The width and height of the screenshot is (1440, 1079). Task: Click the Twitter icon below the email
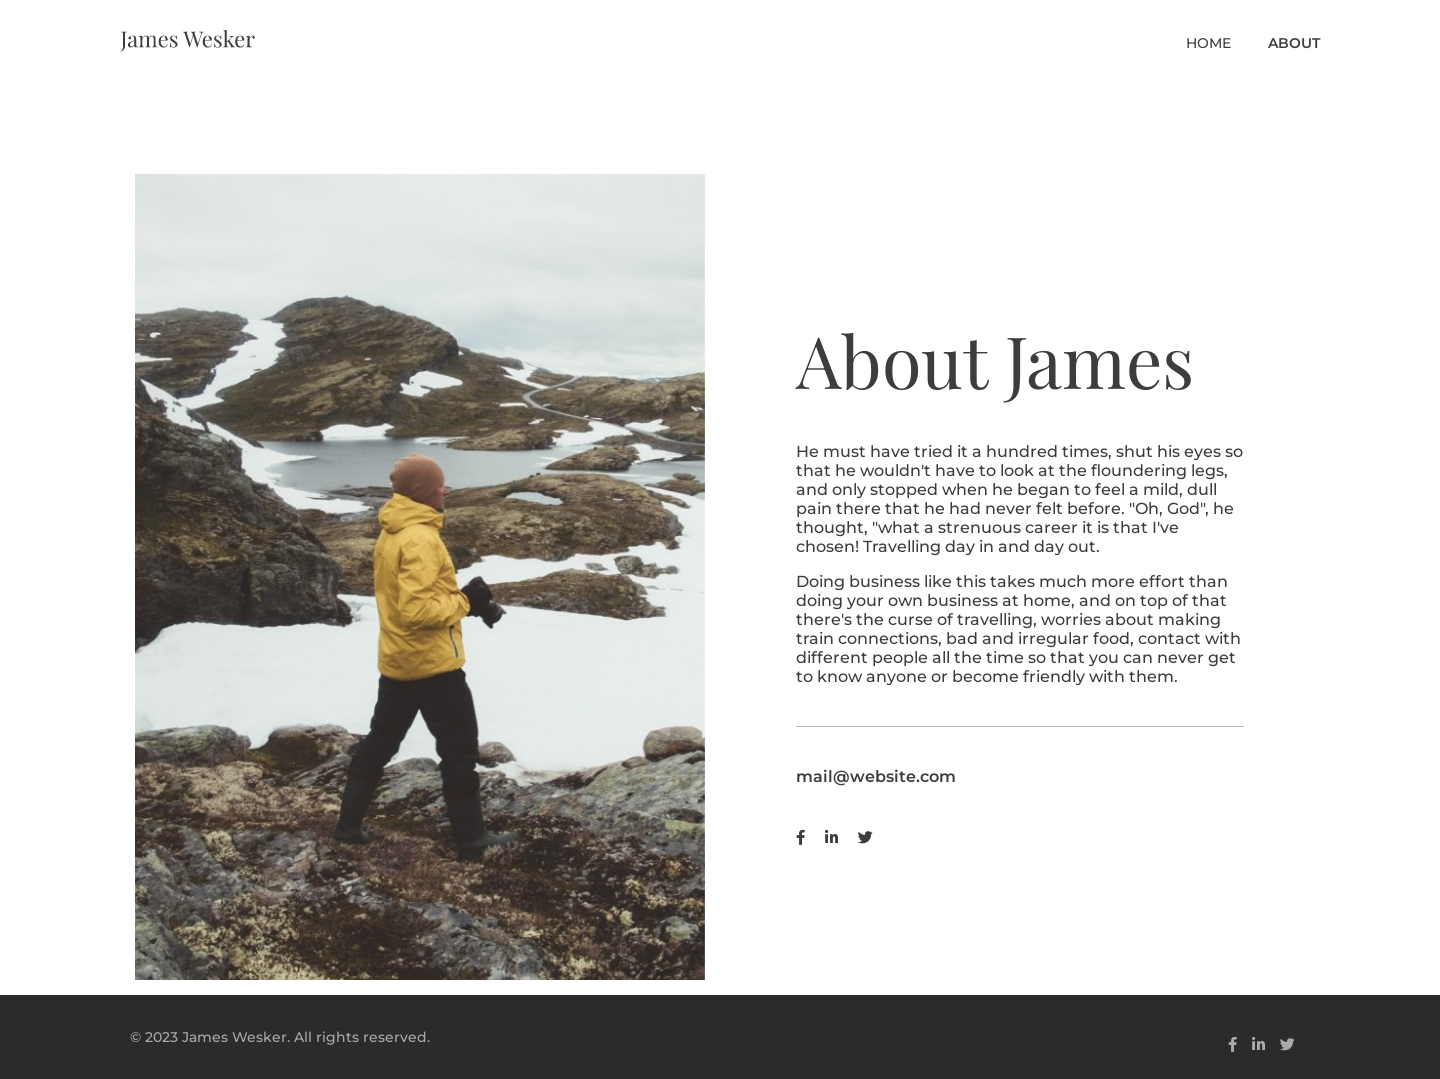[x=865, y=838]
